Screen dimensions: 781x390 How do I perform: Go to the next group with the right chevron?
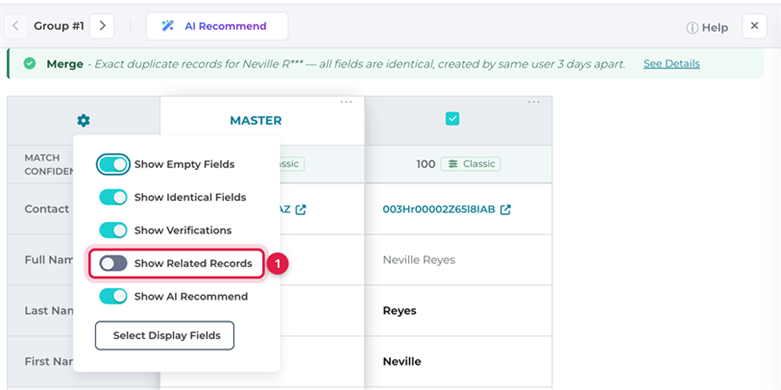click(x=102, y=26)
